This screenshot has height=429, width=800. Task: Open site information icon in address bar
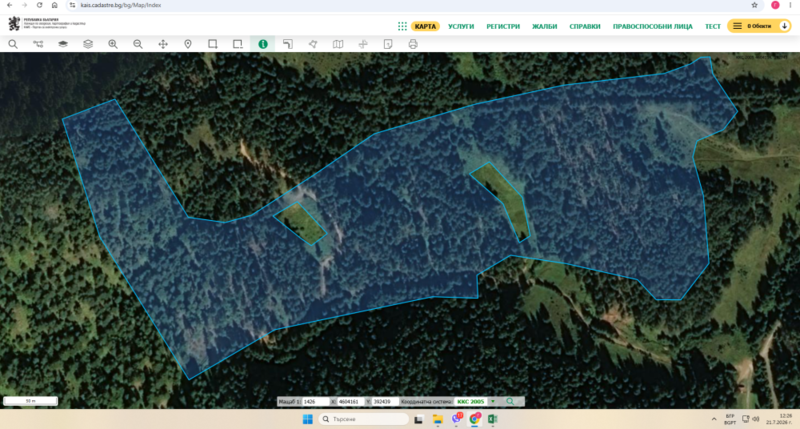point(72,5)
